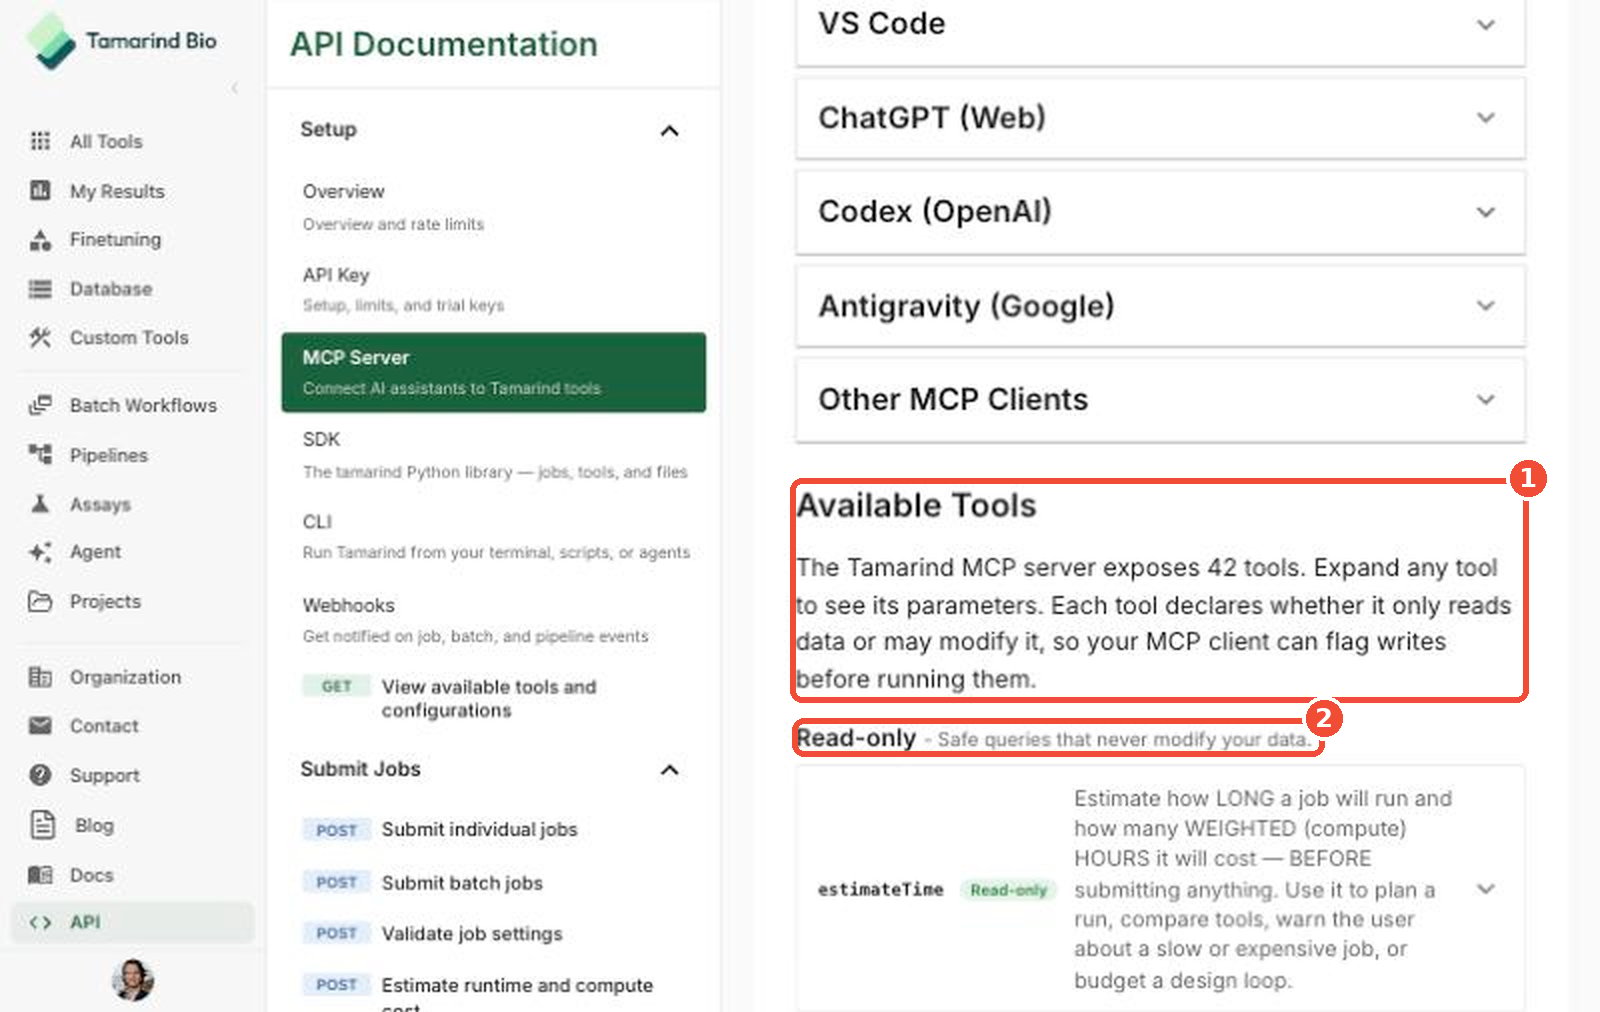Open the Blog document icon
Viewport: 1600px width, 1012px height.
43,825
